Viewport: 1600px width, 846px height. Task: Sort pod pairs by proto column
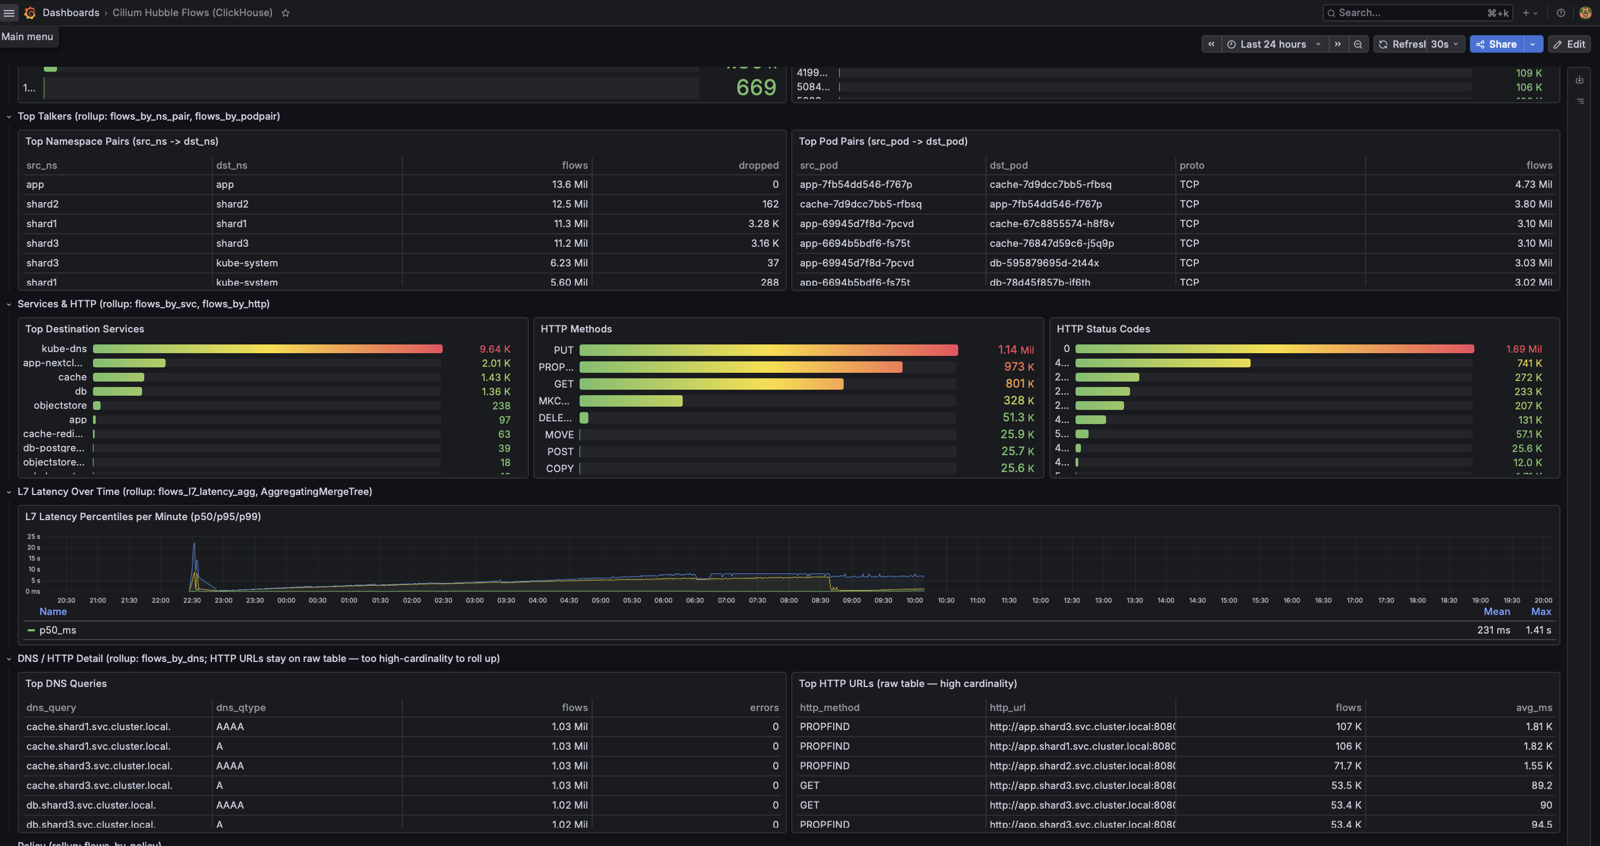[1192, 166]
